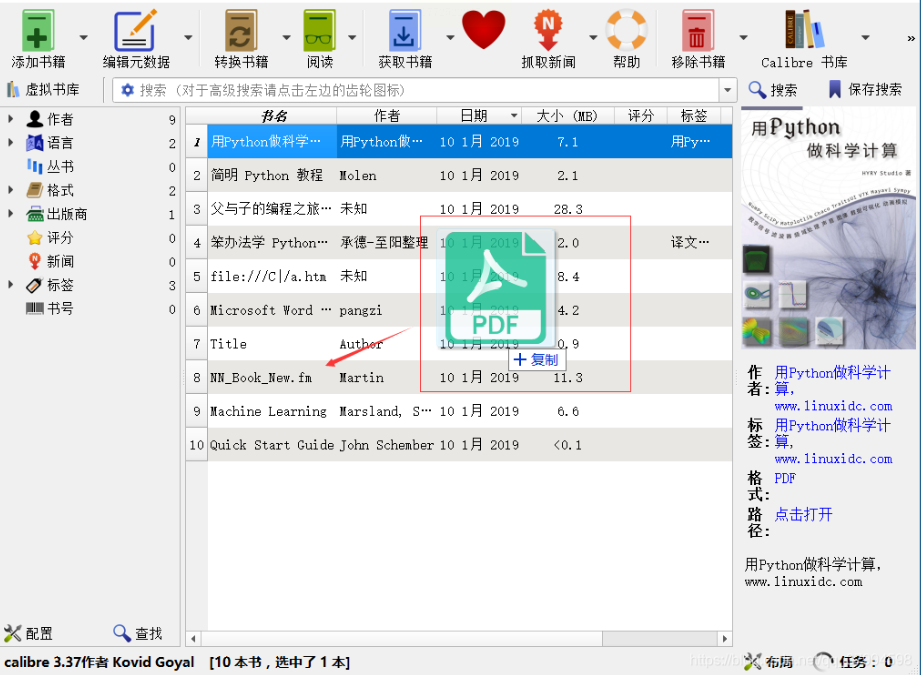This screenshot has height=675, width=921.
Task: Select the book row Microsoft Word by pangzi
Action: [470, 310]
